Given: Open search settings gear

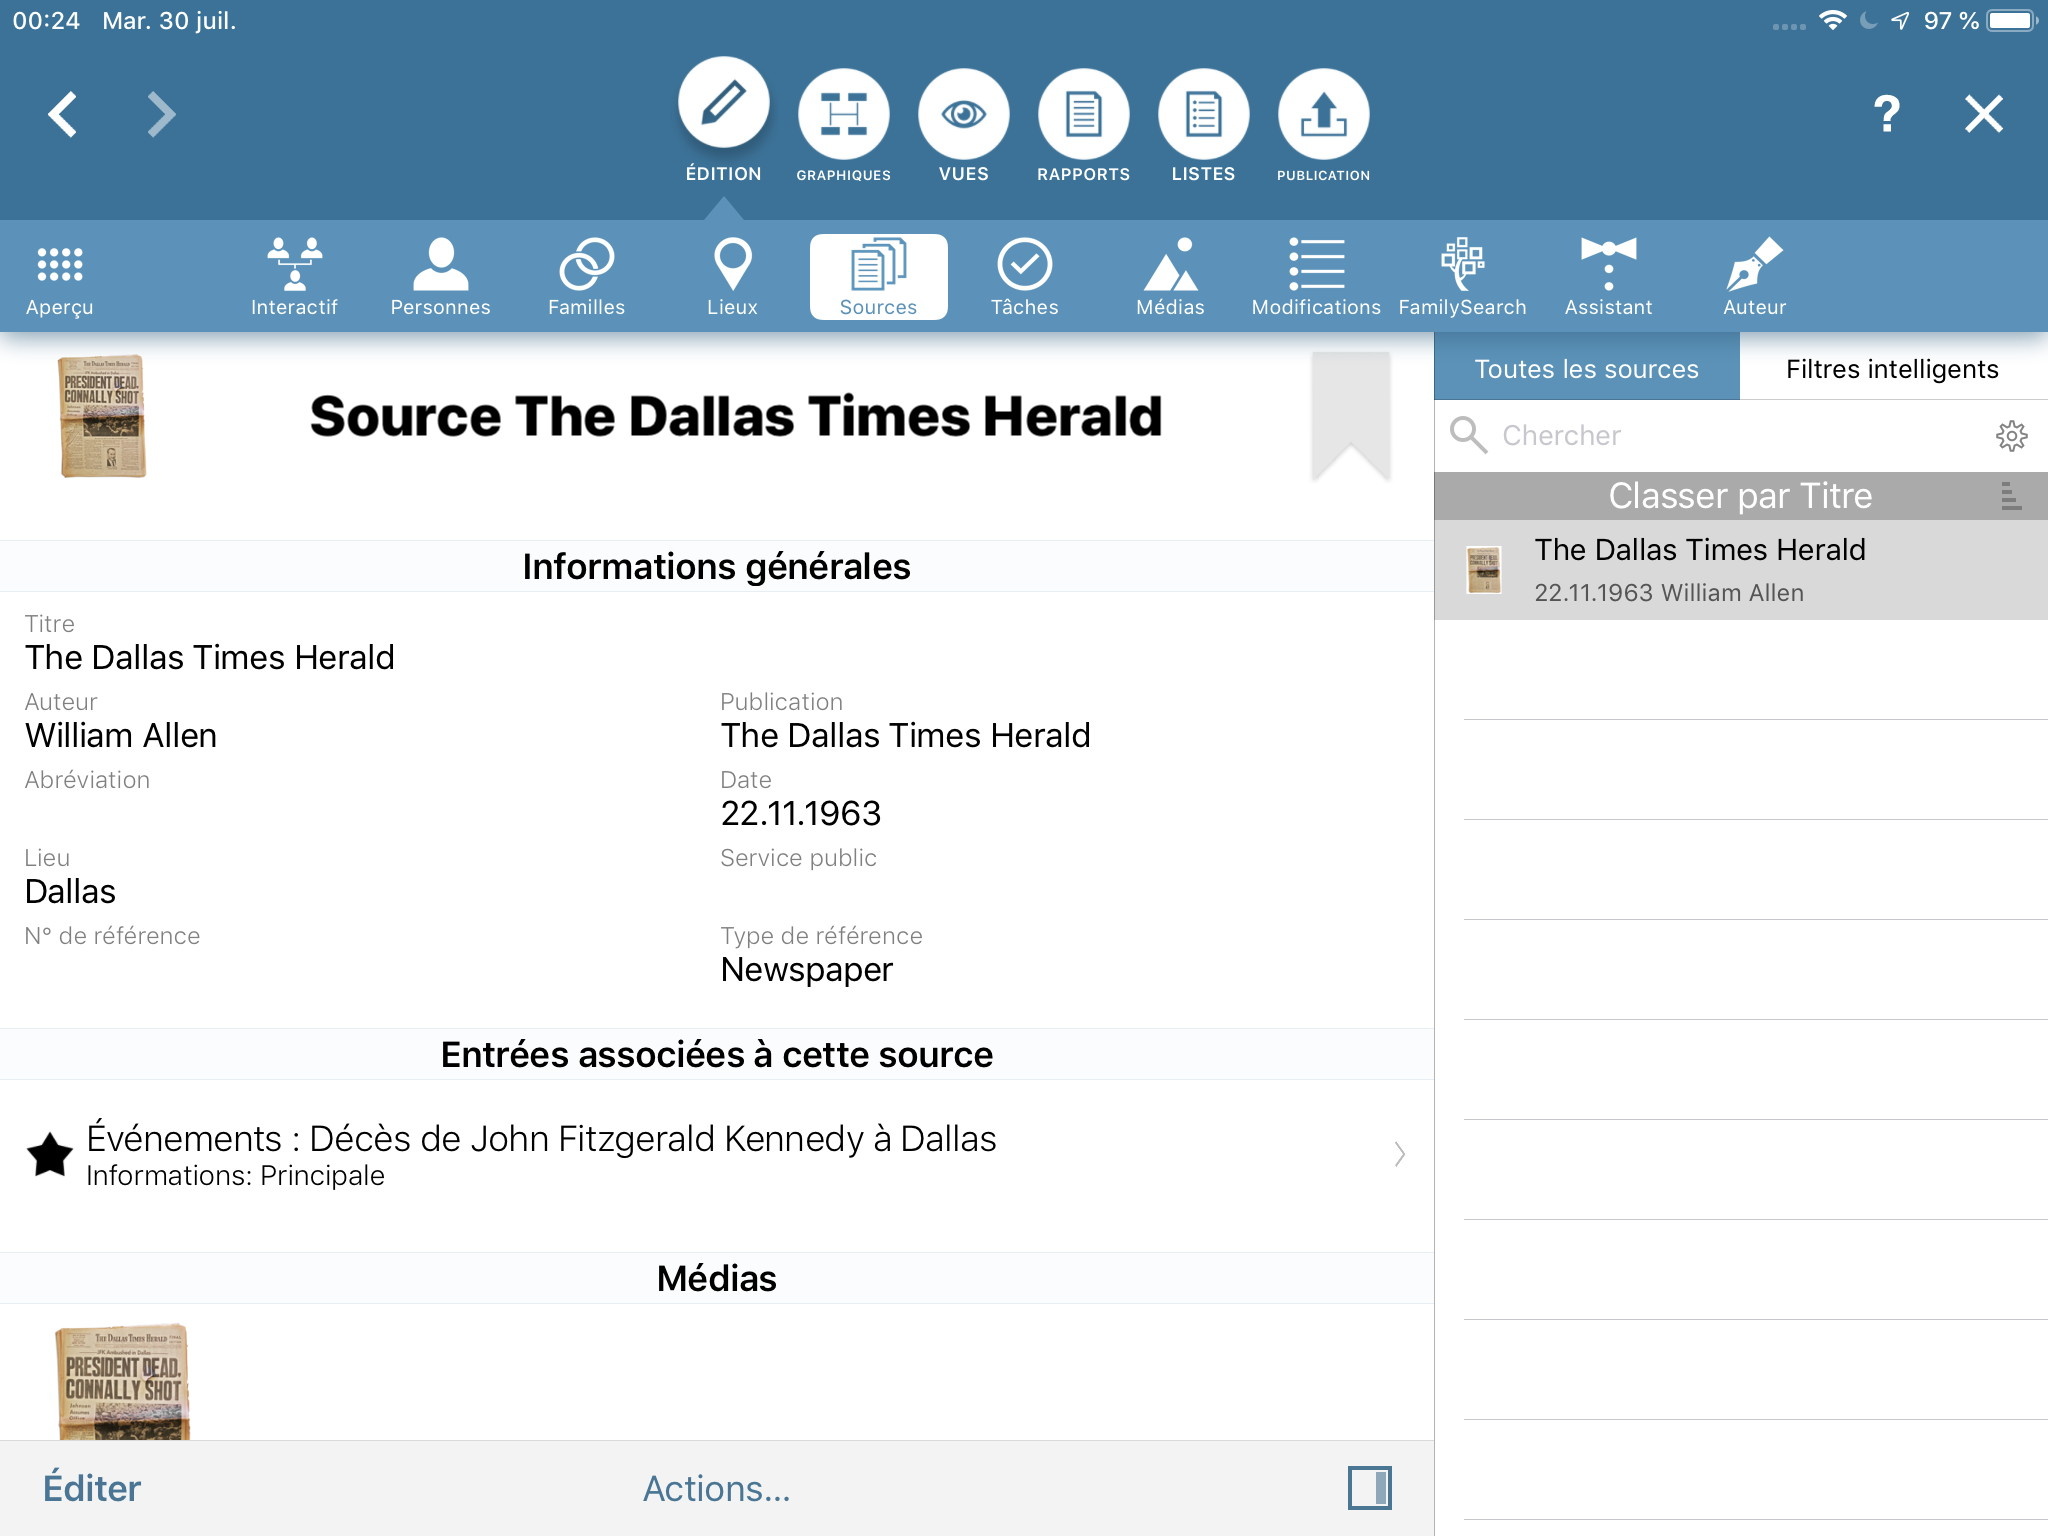Looking at the screenshot, I should tap(2011, 435).
